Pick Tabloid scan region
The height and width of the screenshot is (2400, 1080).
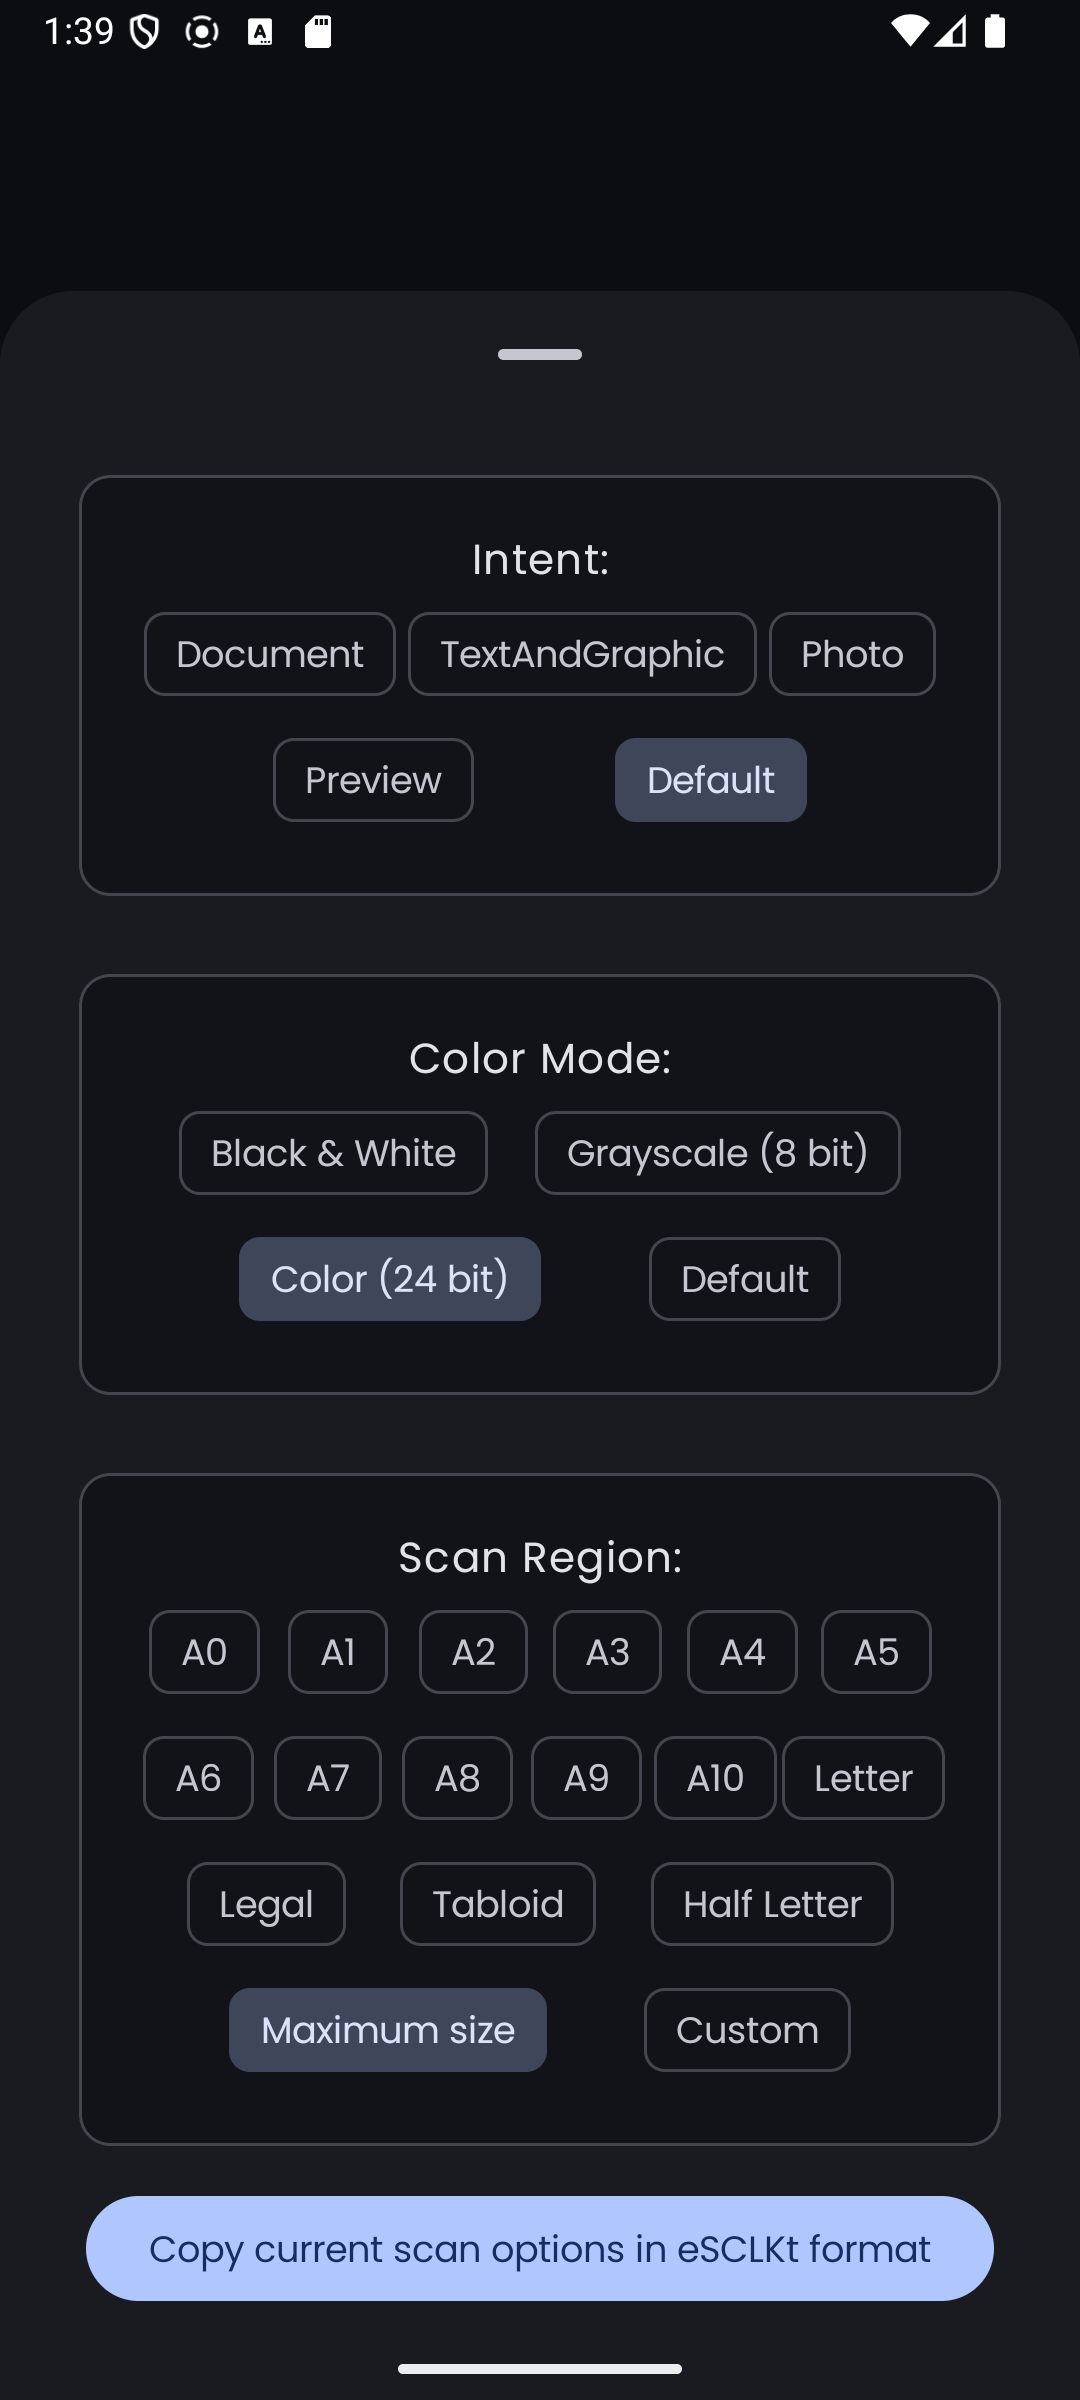pyautogui.click(x=497, y=1904)
